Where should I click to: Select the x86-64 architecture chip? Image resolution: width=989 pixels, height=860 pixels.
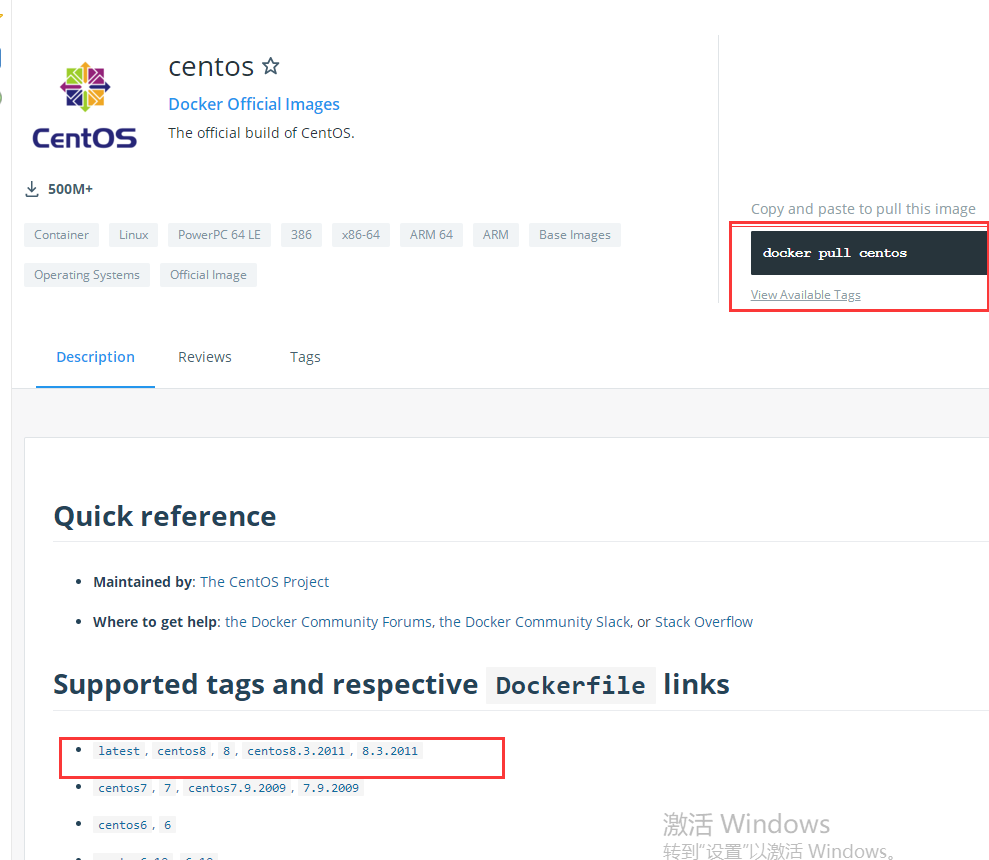360,235
